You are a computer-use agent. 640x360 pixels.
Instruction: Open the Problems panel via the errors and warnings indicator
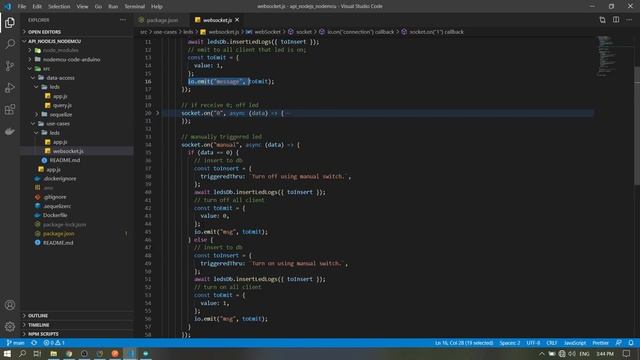coord(54,343)
